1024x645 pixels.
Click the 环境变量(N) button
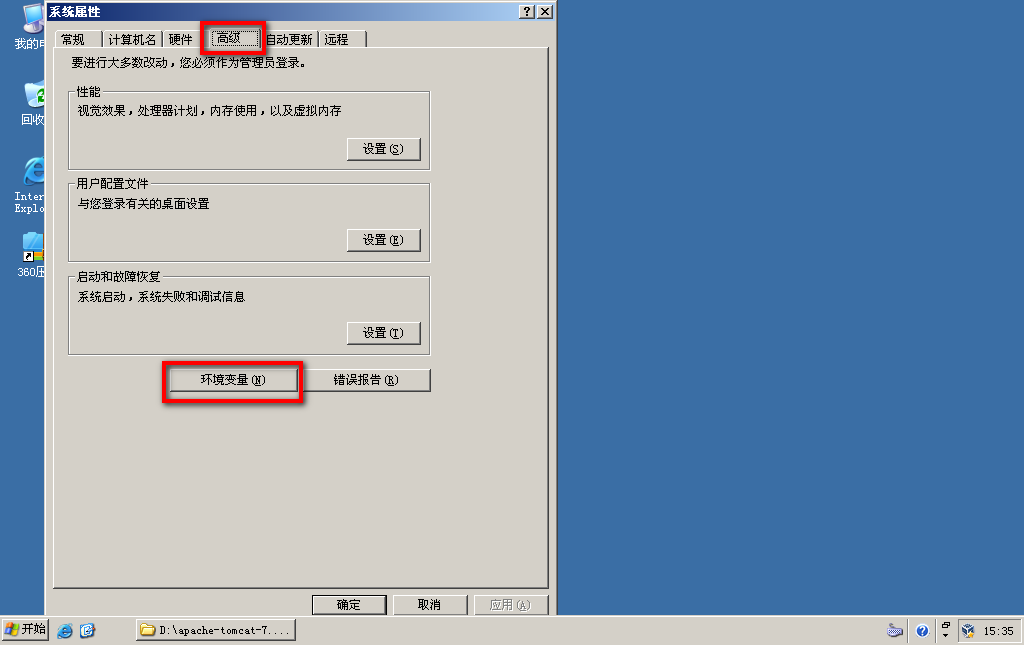point(233,380)
